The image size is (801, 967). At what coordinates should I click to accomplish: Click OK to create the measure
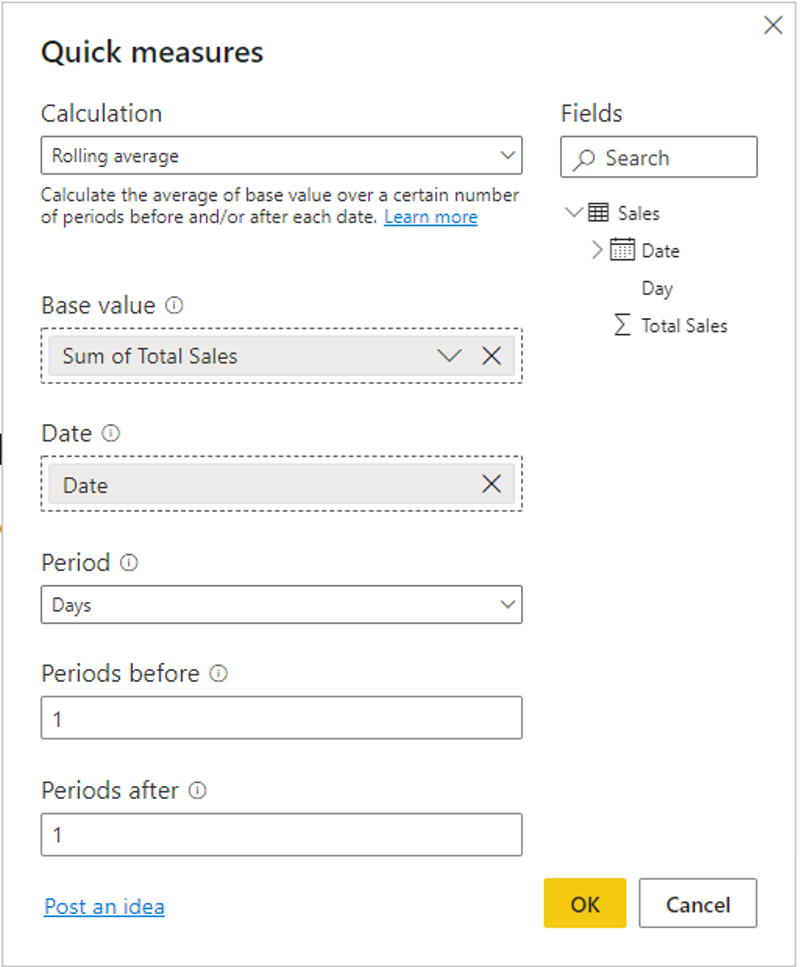click(585, 903)
